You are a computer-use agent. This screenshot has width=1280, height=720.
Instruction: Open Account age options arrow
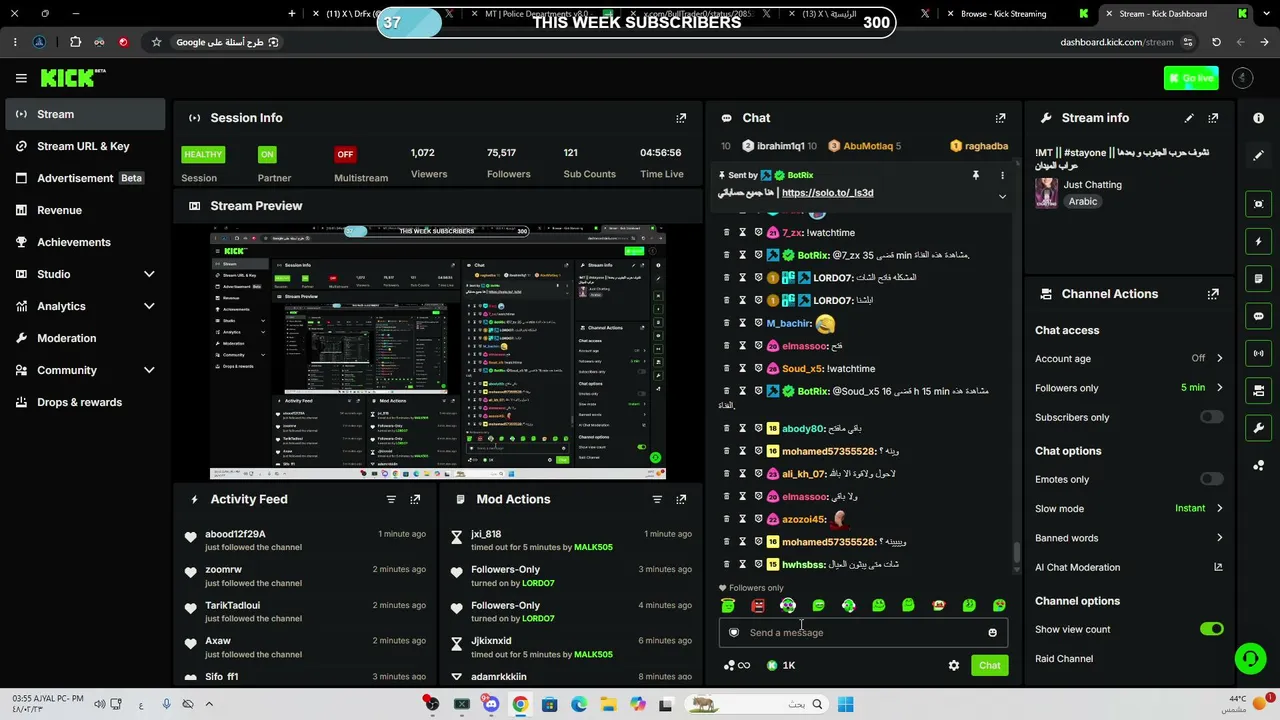tap(1219, 358)
